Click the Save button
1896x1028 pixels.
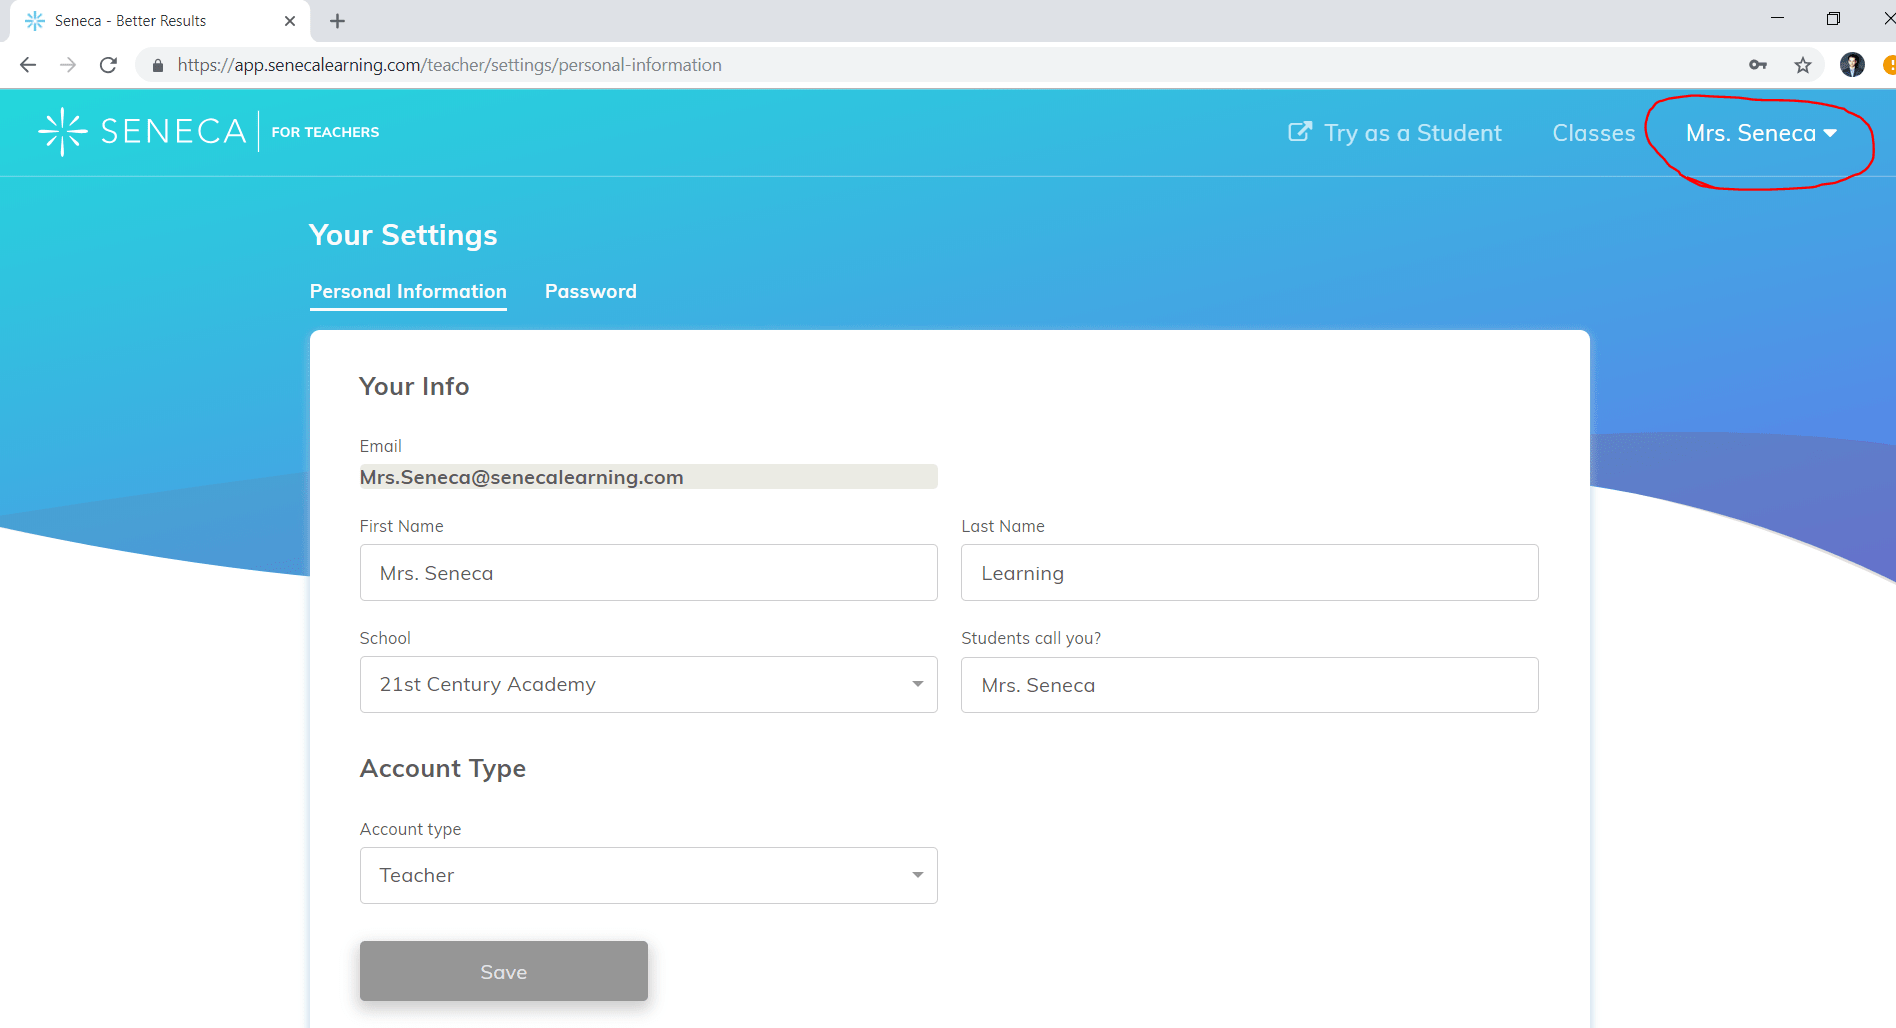pos(503,970)
